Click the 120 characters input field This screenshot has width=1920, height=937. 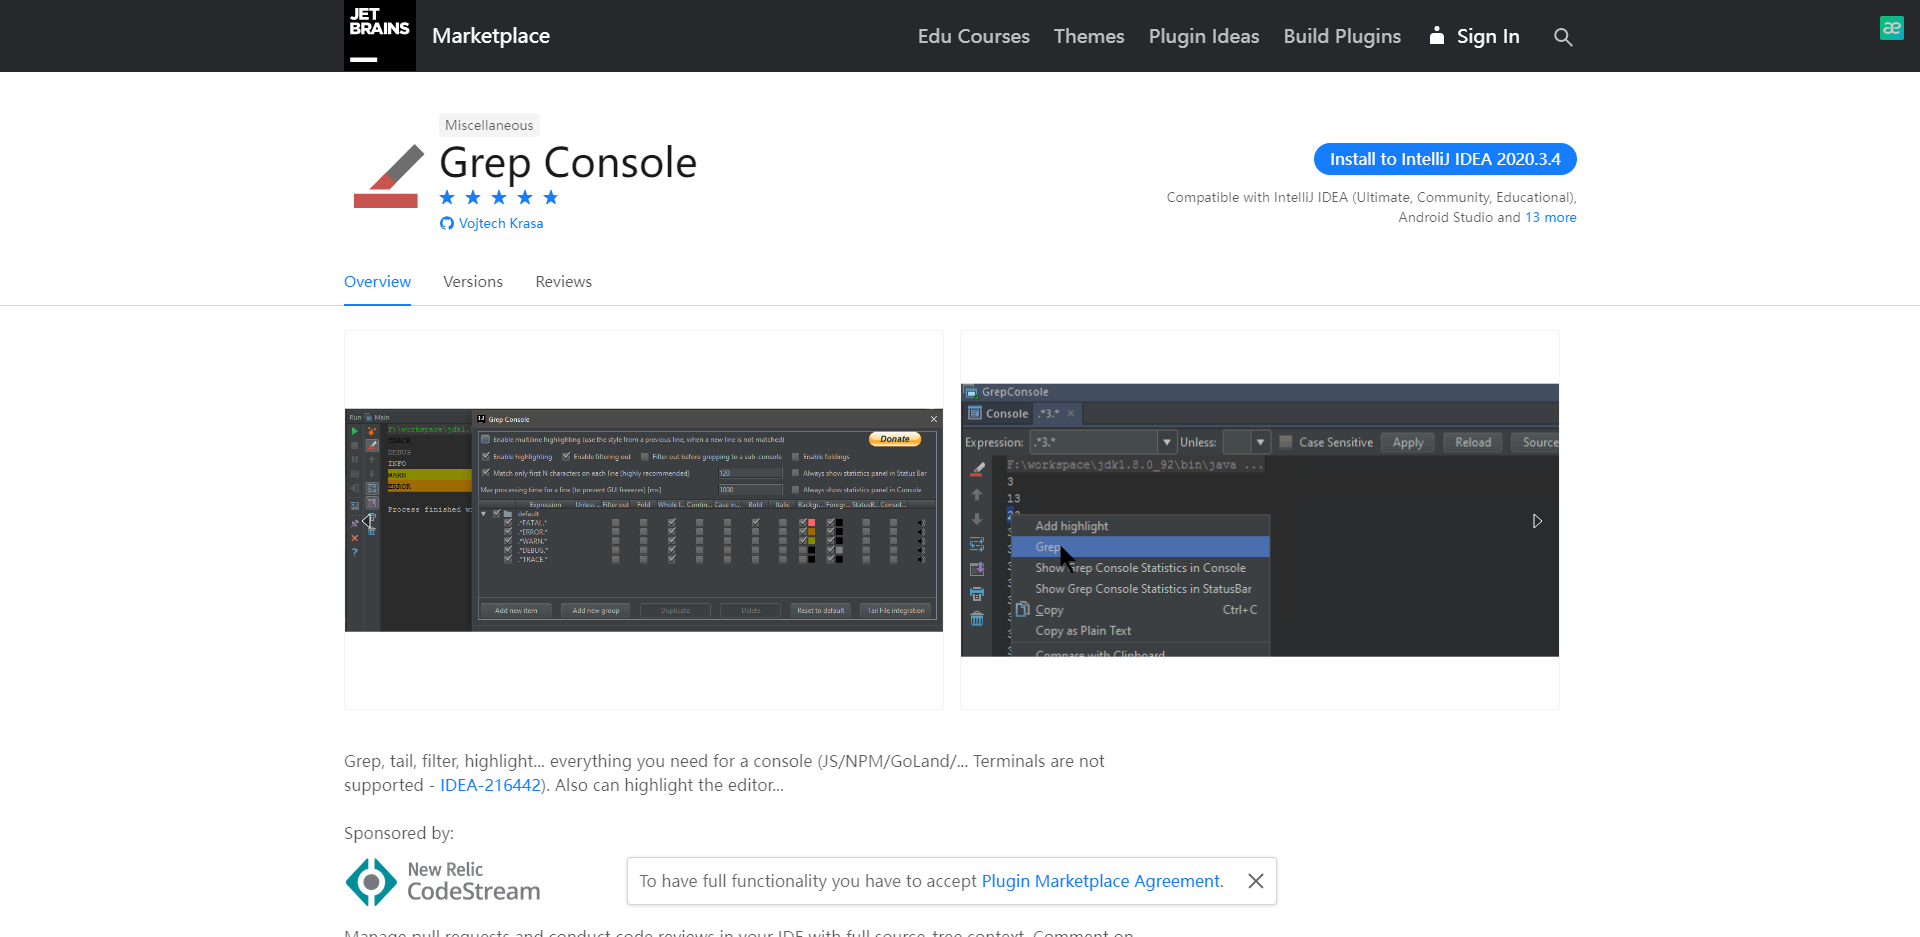pos(750,473)
